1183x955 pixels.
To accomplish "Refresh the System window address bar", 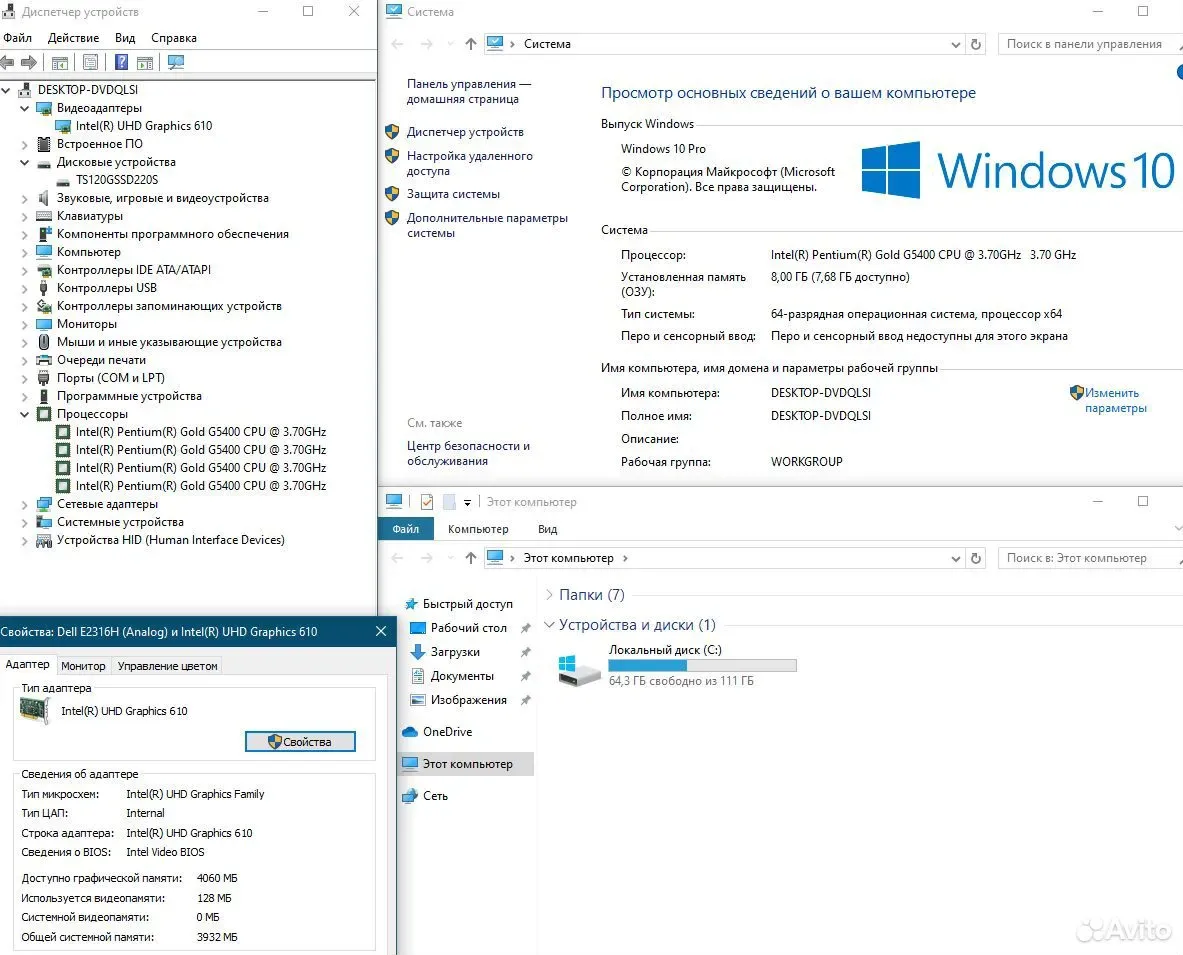I will pyautogui.click(x=976, y=44).
